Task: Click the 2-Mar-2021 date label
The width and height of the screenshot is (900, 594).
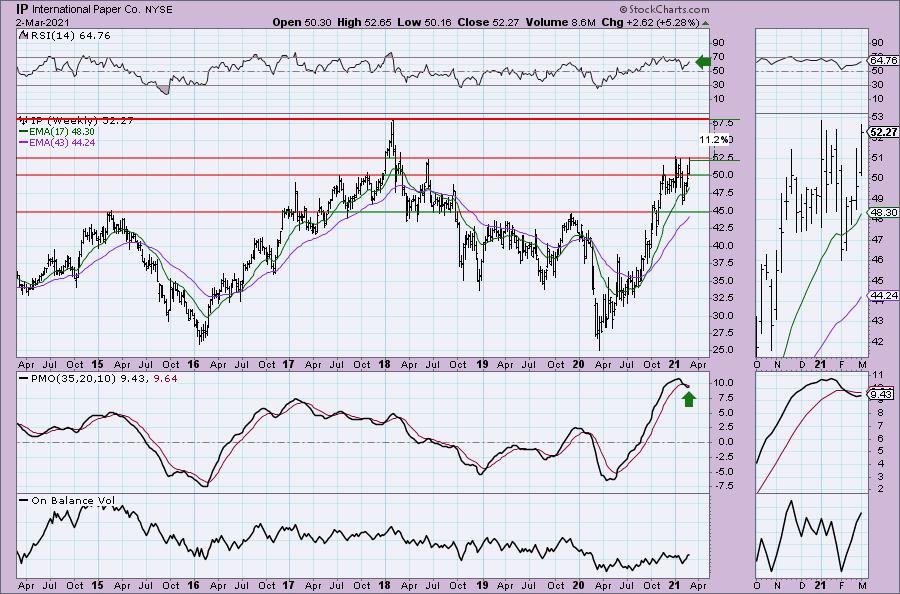Action: point(42,23)
